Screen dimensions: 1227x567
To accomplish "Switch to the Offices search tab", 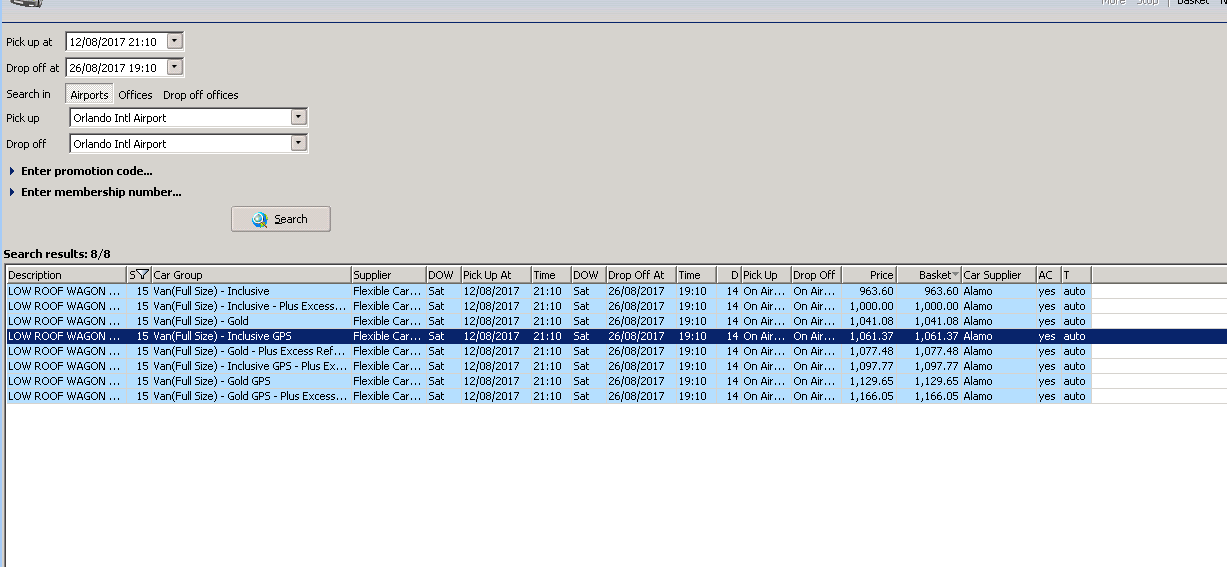I will (135, 95).
